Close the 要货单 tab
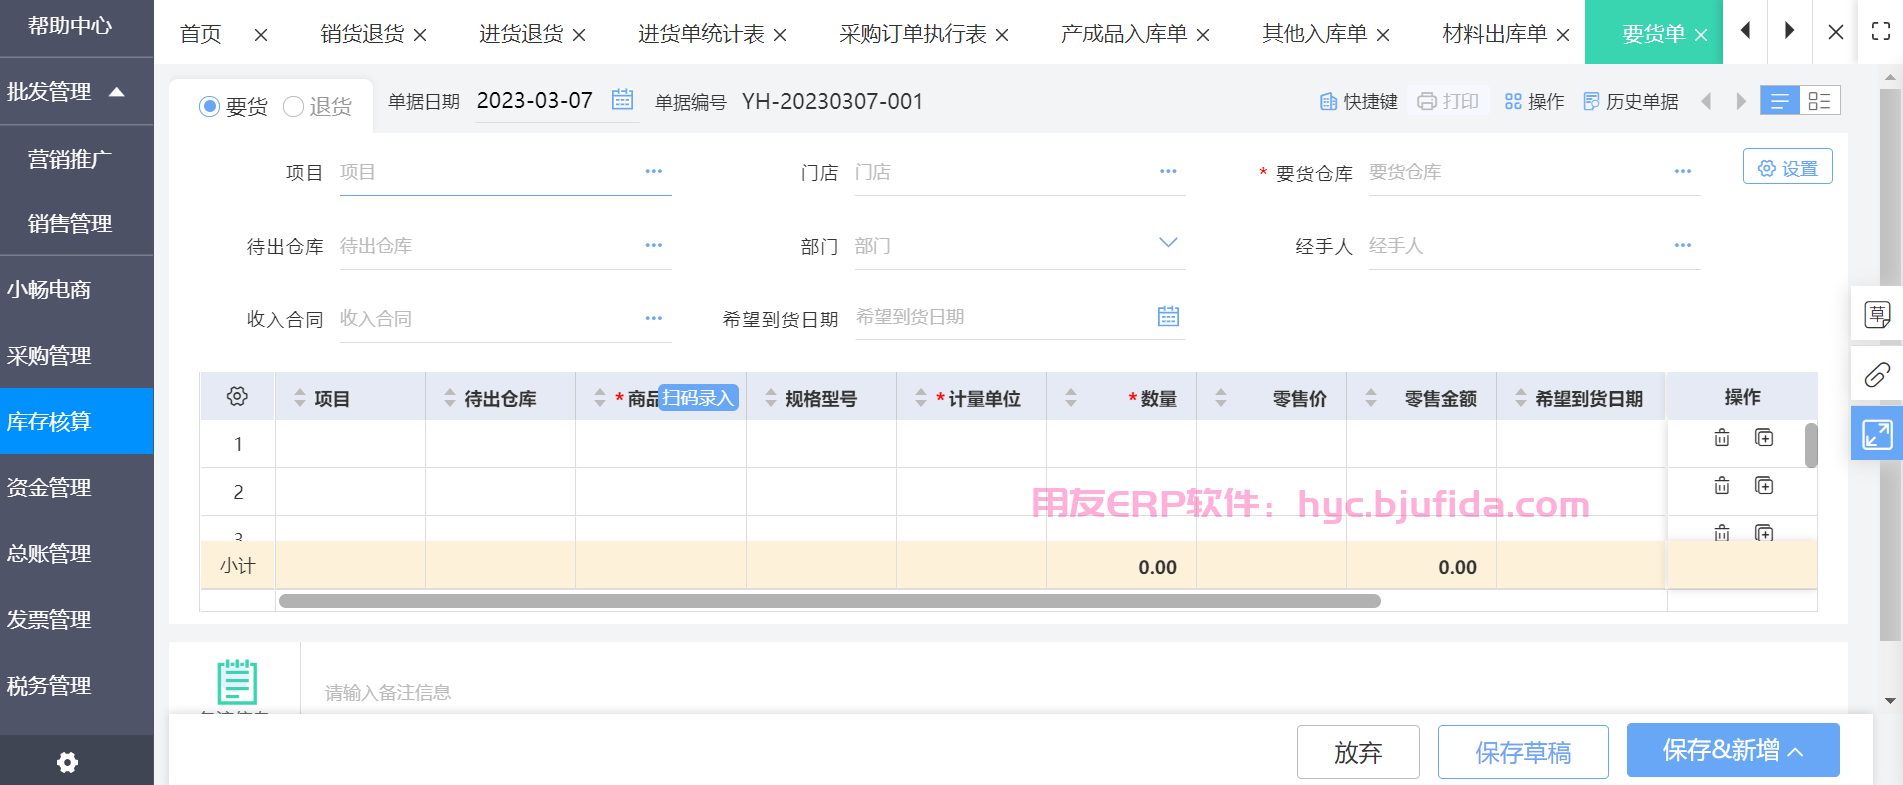Image resolution: width=1903 pixels, height=785 pixels. point(1701,36)
